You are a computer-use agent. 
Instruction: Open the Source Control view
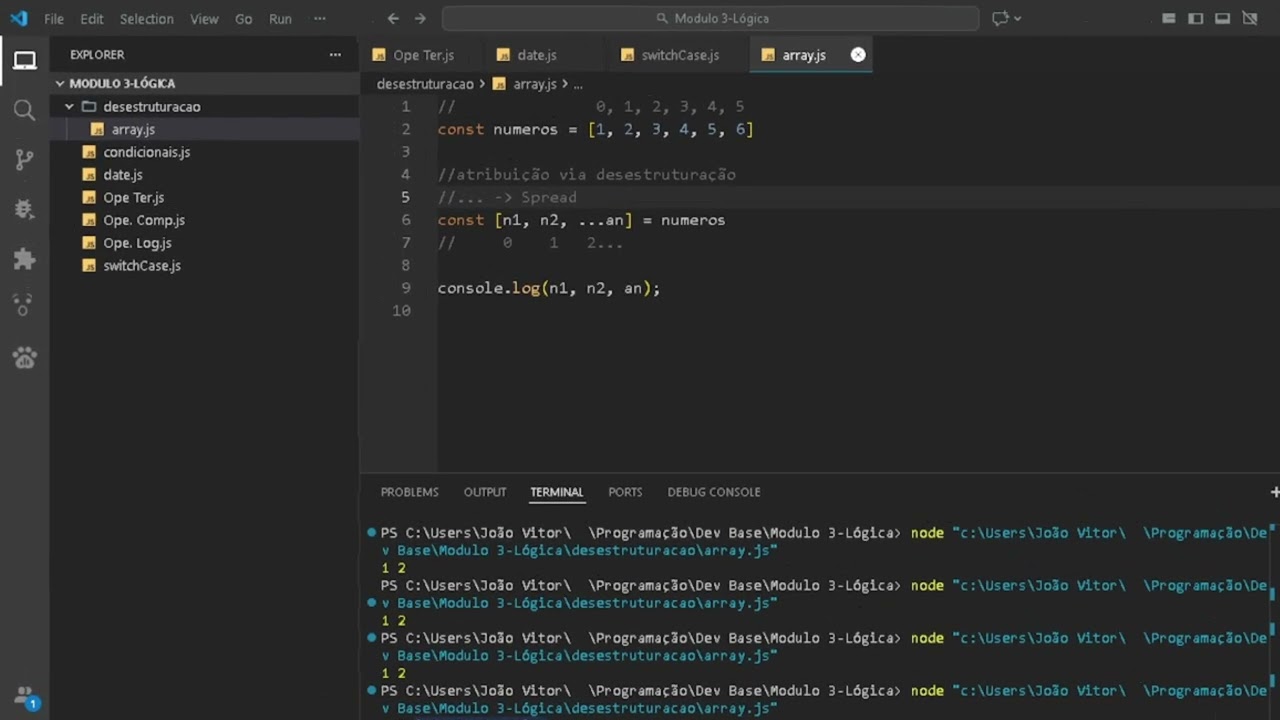(x=25, y=160)
